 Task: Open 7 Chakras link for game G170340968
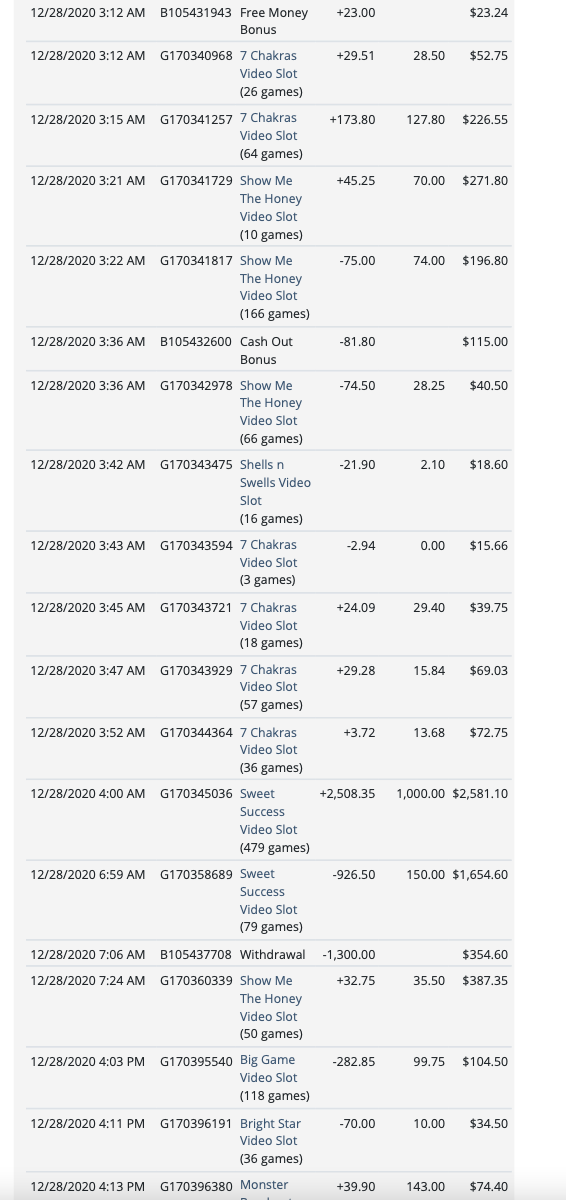[269, 64]
